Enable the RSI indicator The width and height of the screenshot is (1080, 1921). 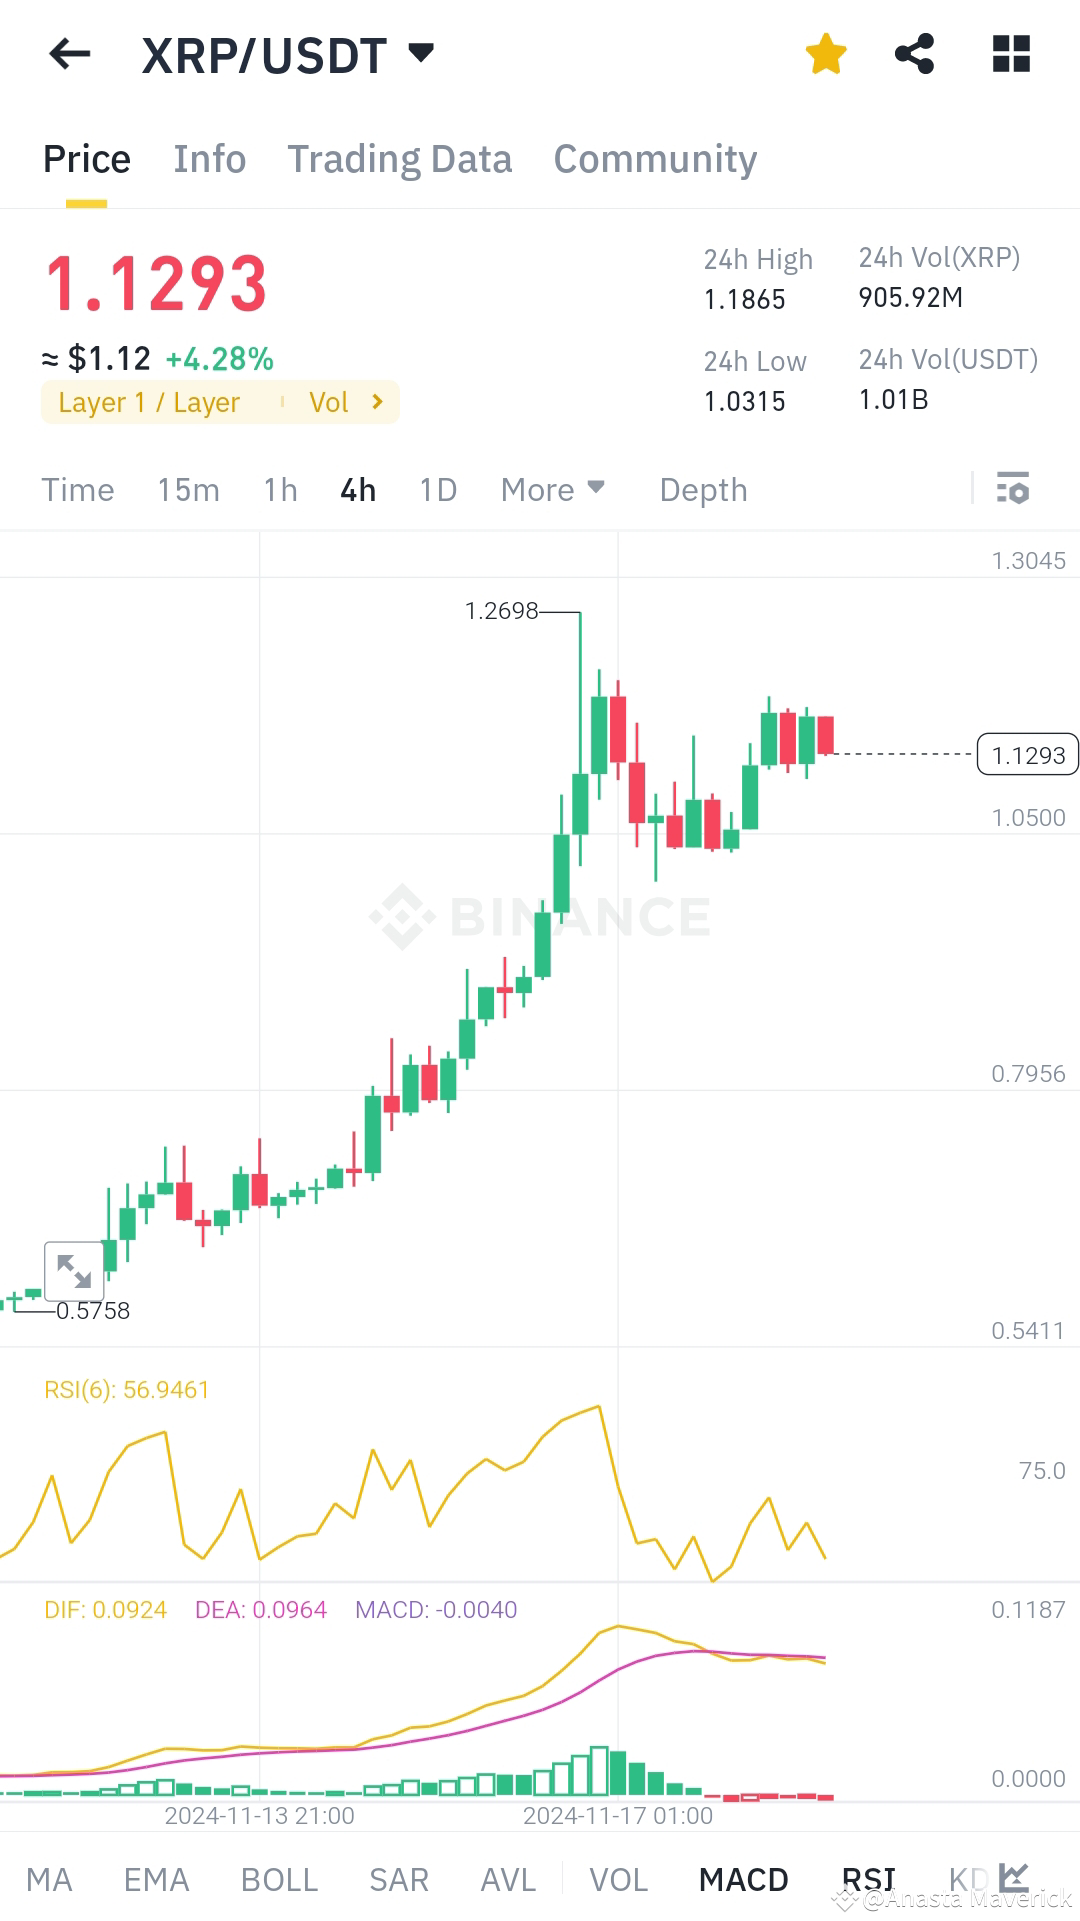click(868, 1878)
